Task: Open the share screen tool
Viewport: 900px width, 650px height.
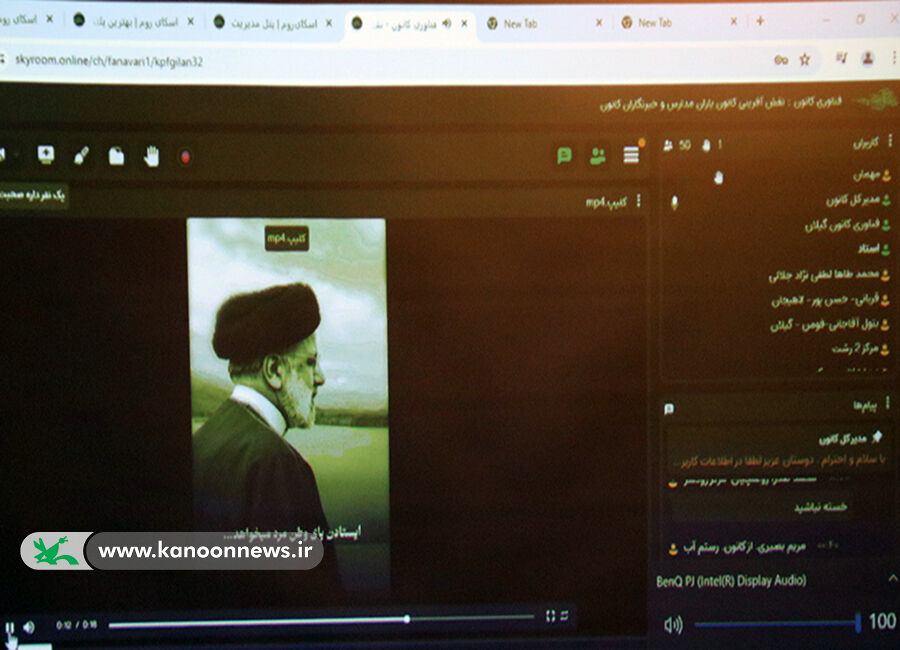Action: pos(46,155)
